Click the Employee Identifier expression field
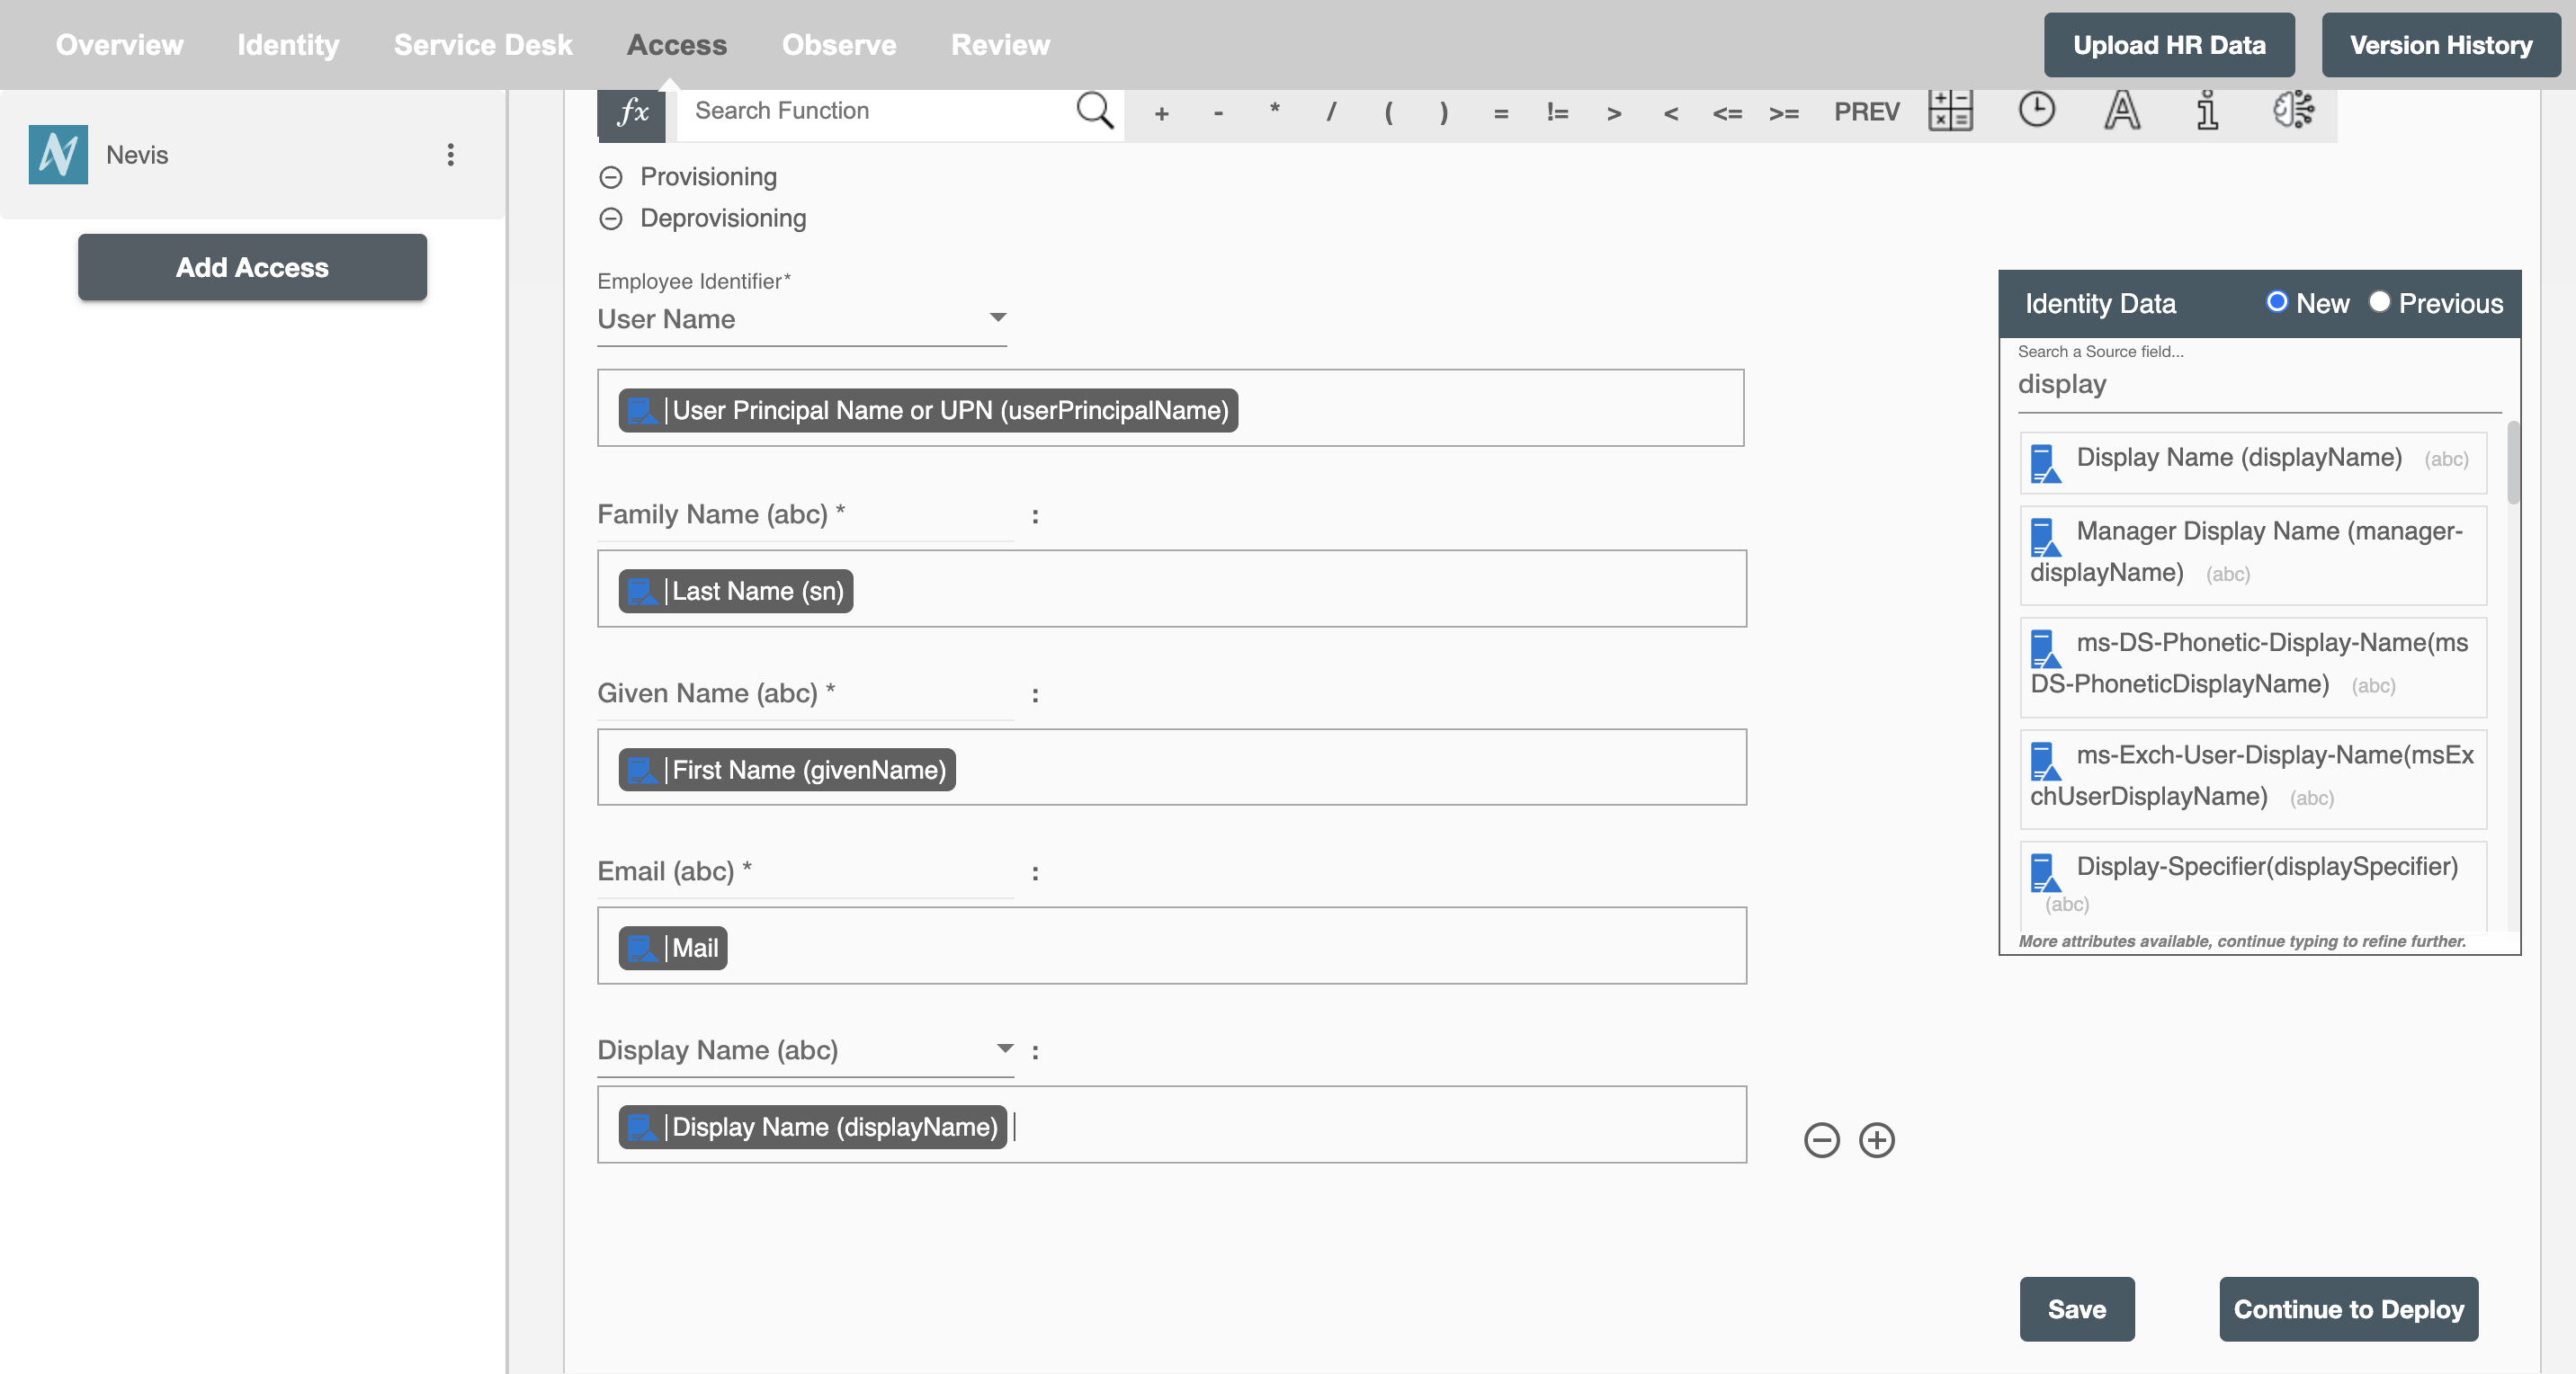The image size is (2576, 1374). point(1170,408)
